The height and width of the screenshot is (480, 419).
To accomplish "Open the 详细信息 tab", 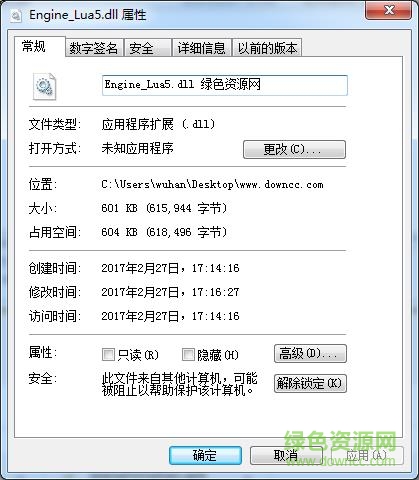I will 202,48.
